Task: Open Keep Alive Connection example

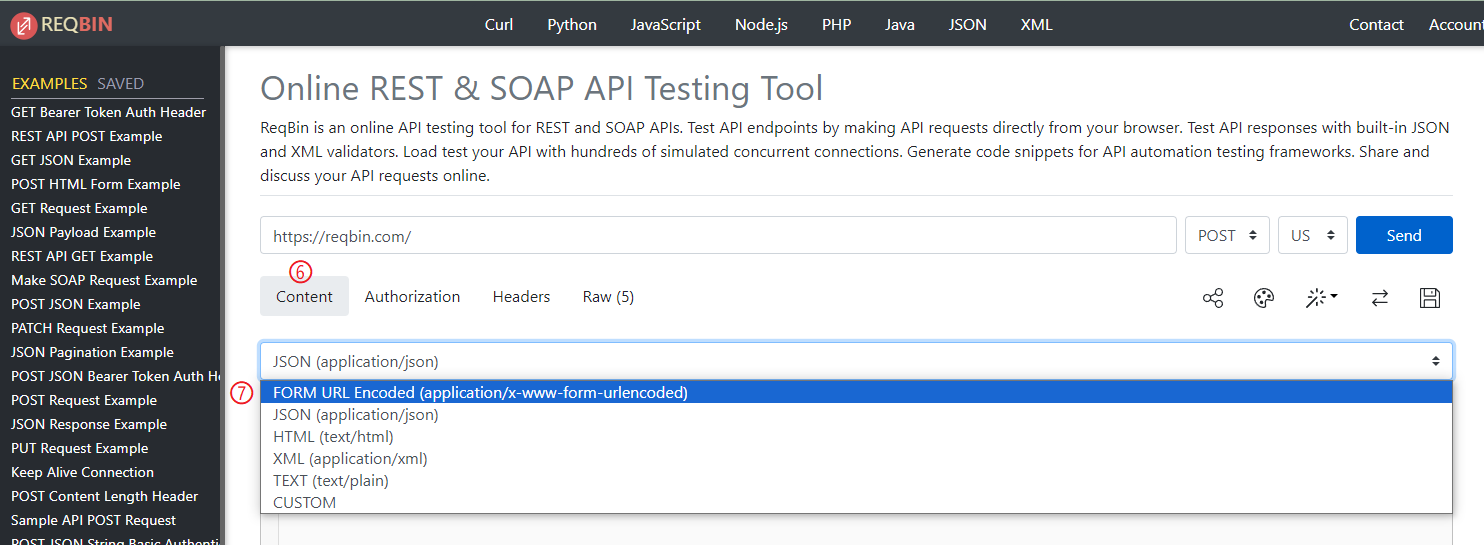Action: pos(82,472)
